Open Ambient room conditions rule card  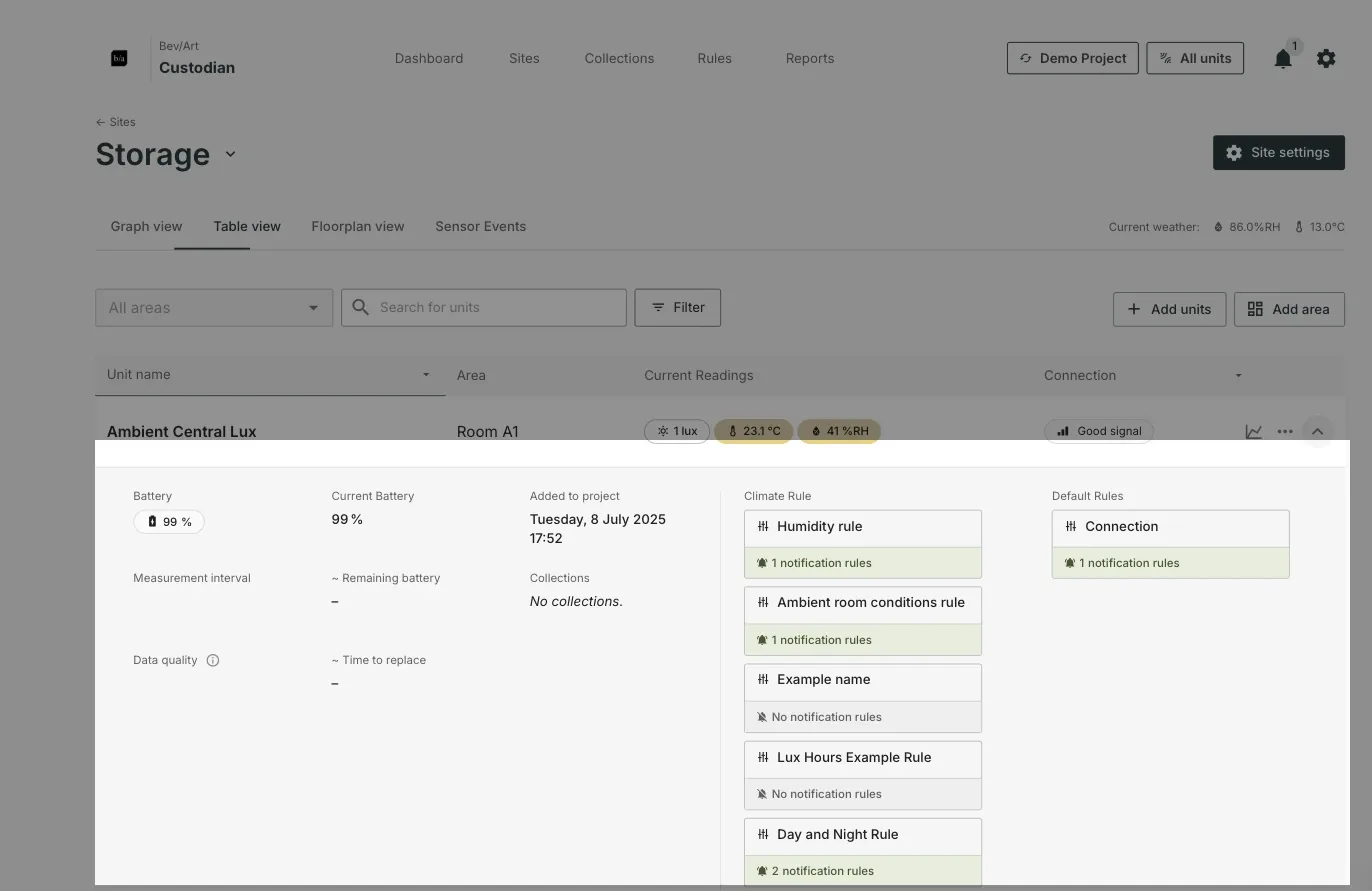(x=863, y=621)
